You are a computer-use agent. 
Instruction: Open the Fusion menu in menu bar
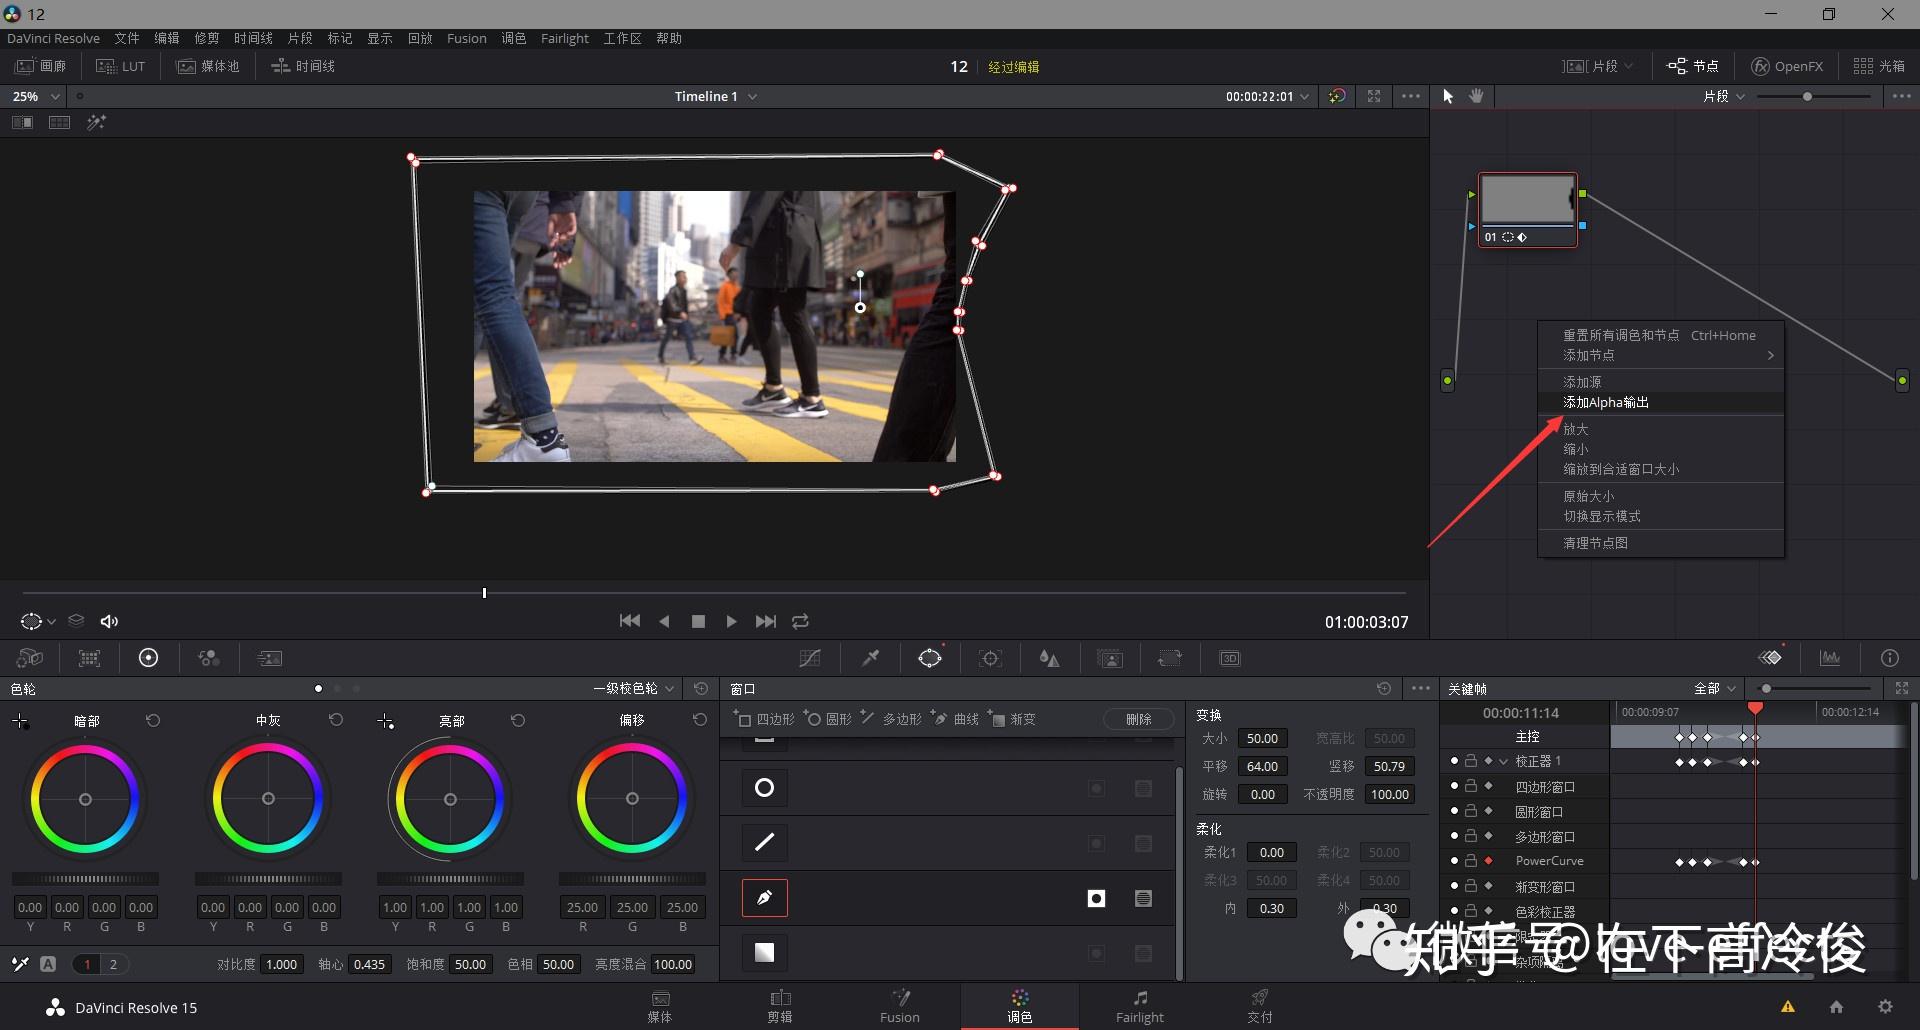(467, 38)
